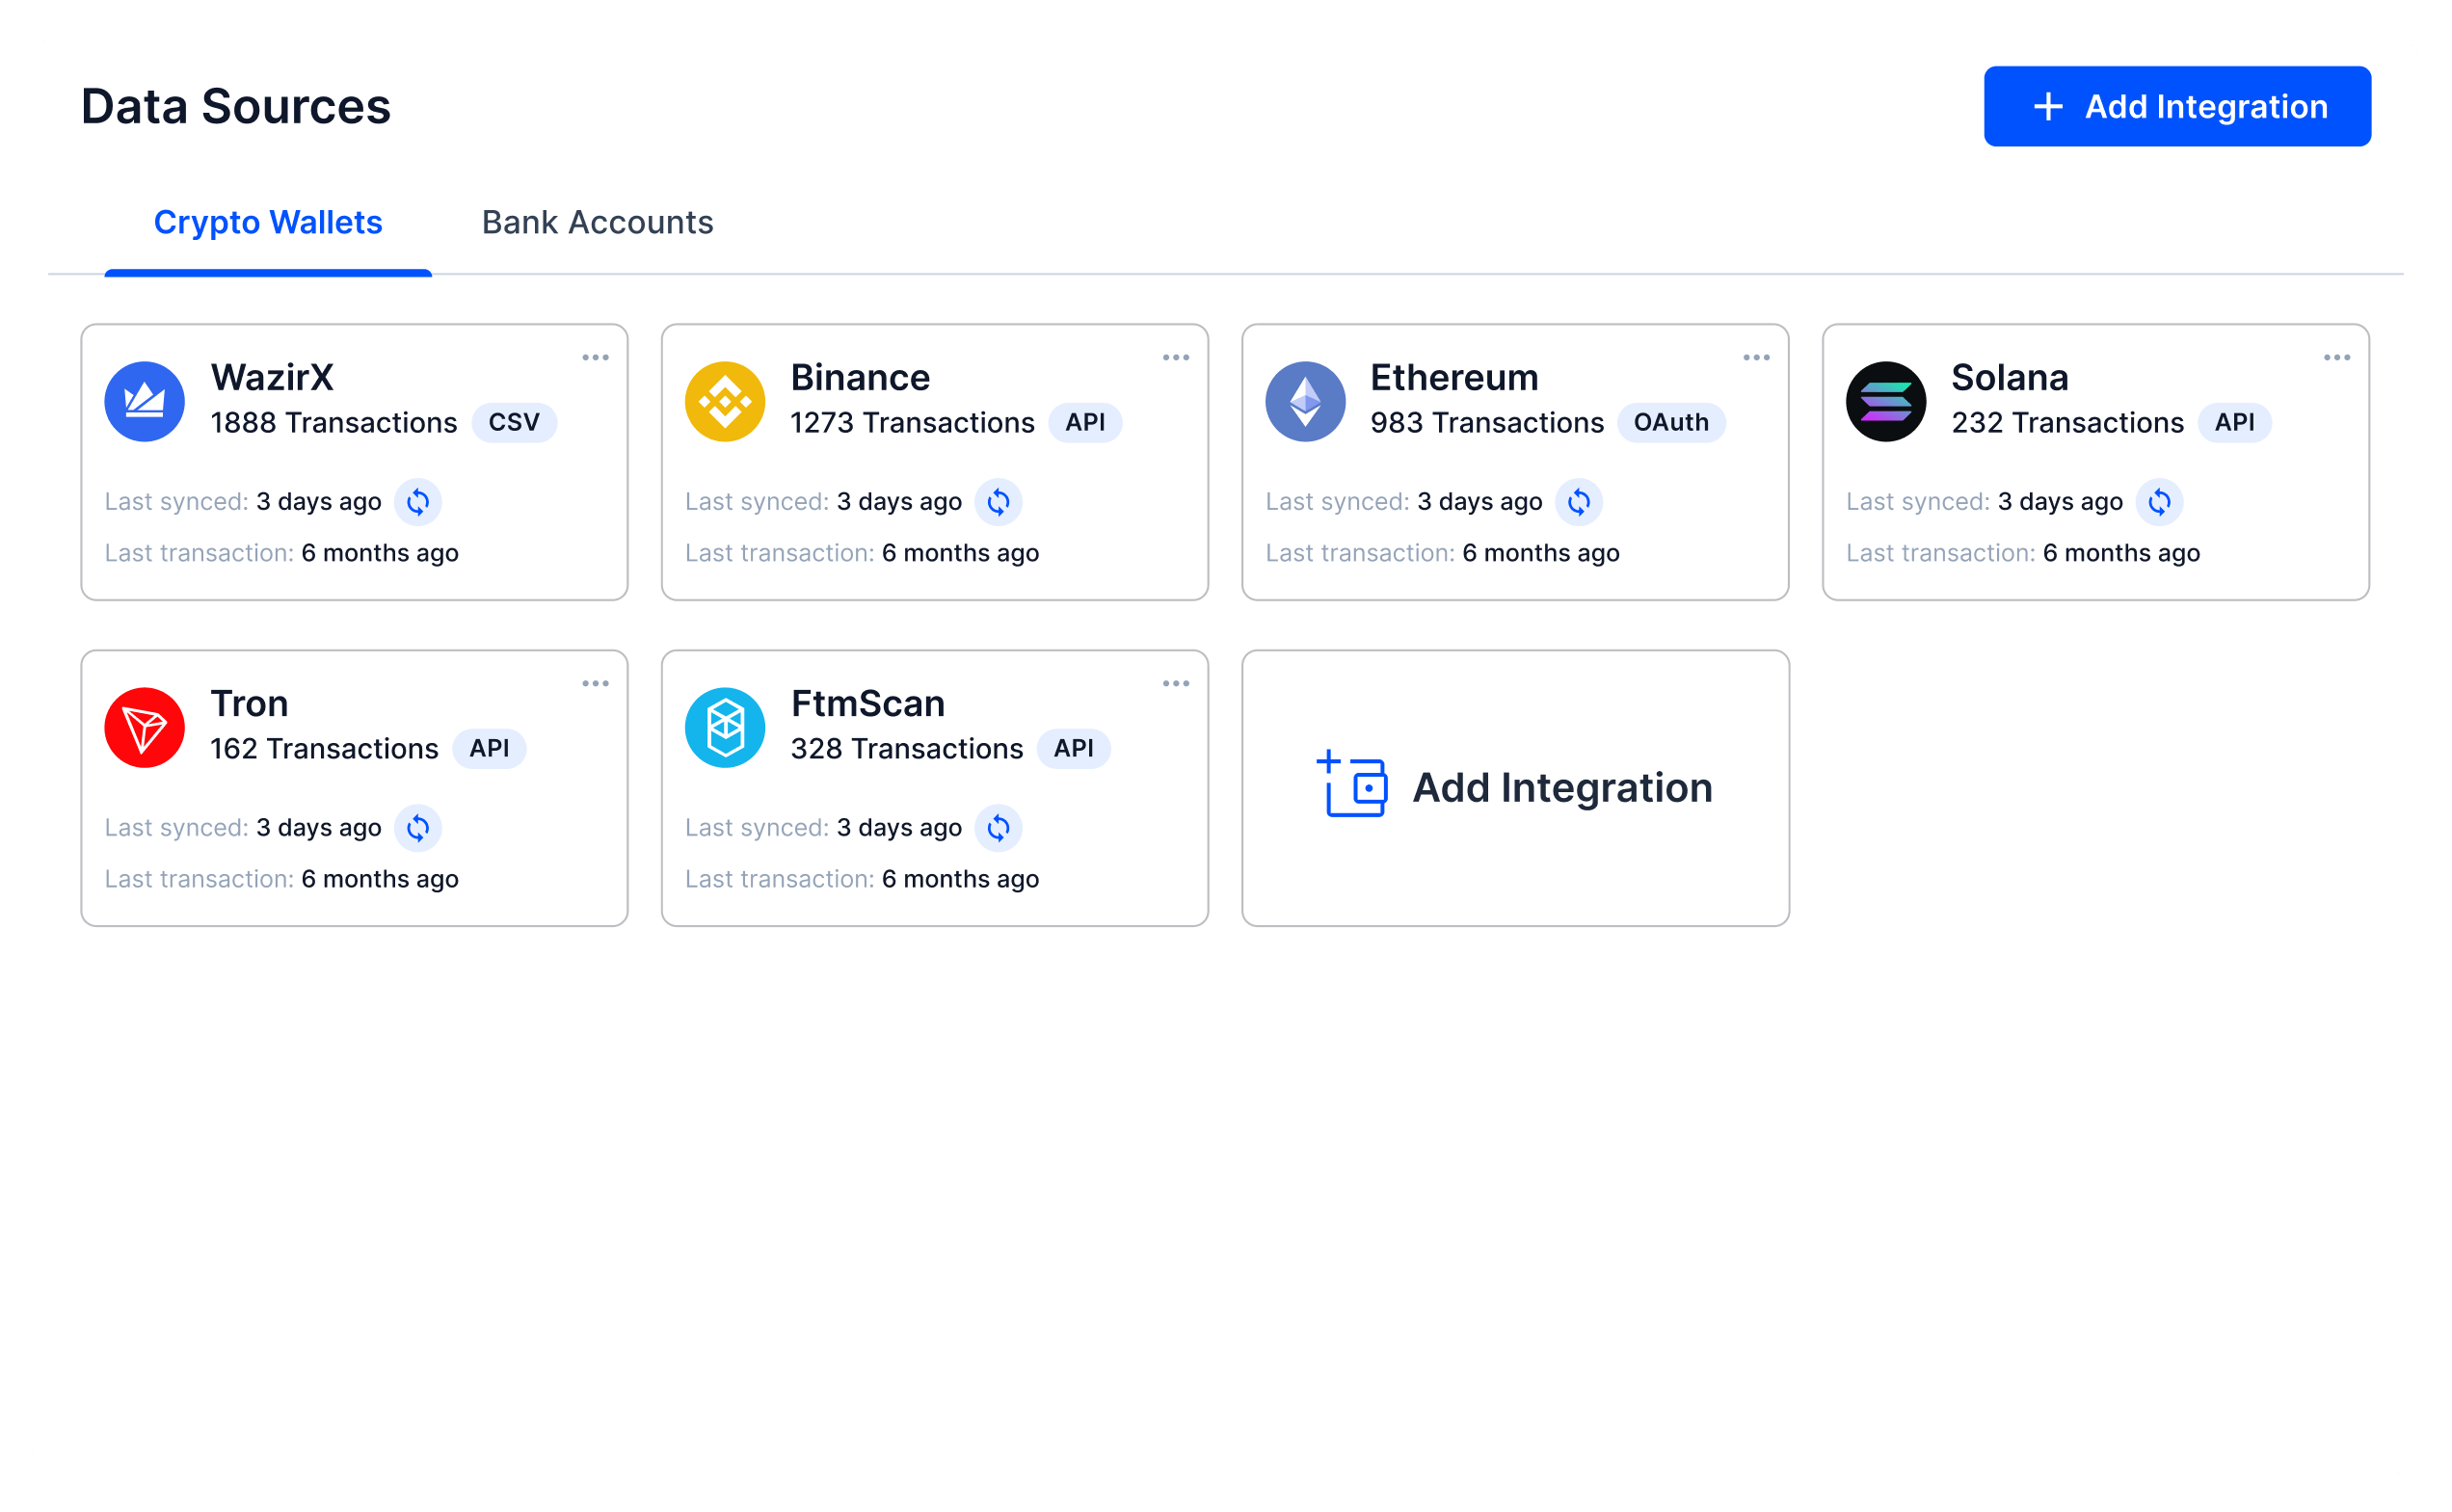The width and height of the screenshot is (2452, 1512).
Task: Select the WazirX wallet name
Action: pos(272,377)
